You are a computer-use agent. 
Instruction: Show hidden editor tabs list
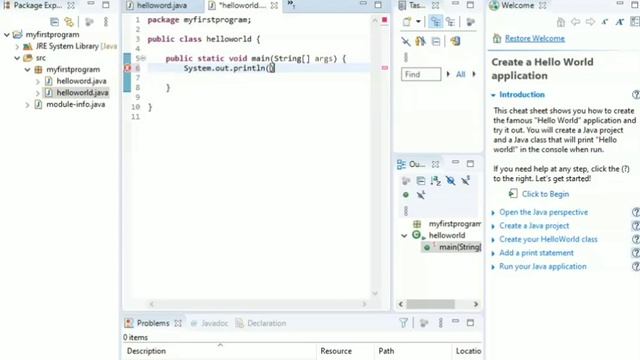291,4
